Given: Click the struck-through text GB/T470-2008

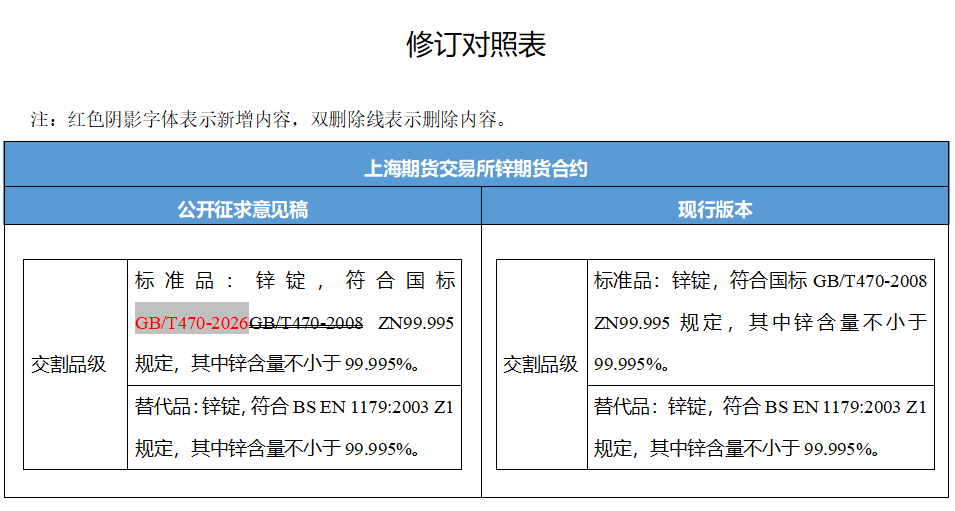Looking at the screenshot, I should (306, 322).
